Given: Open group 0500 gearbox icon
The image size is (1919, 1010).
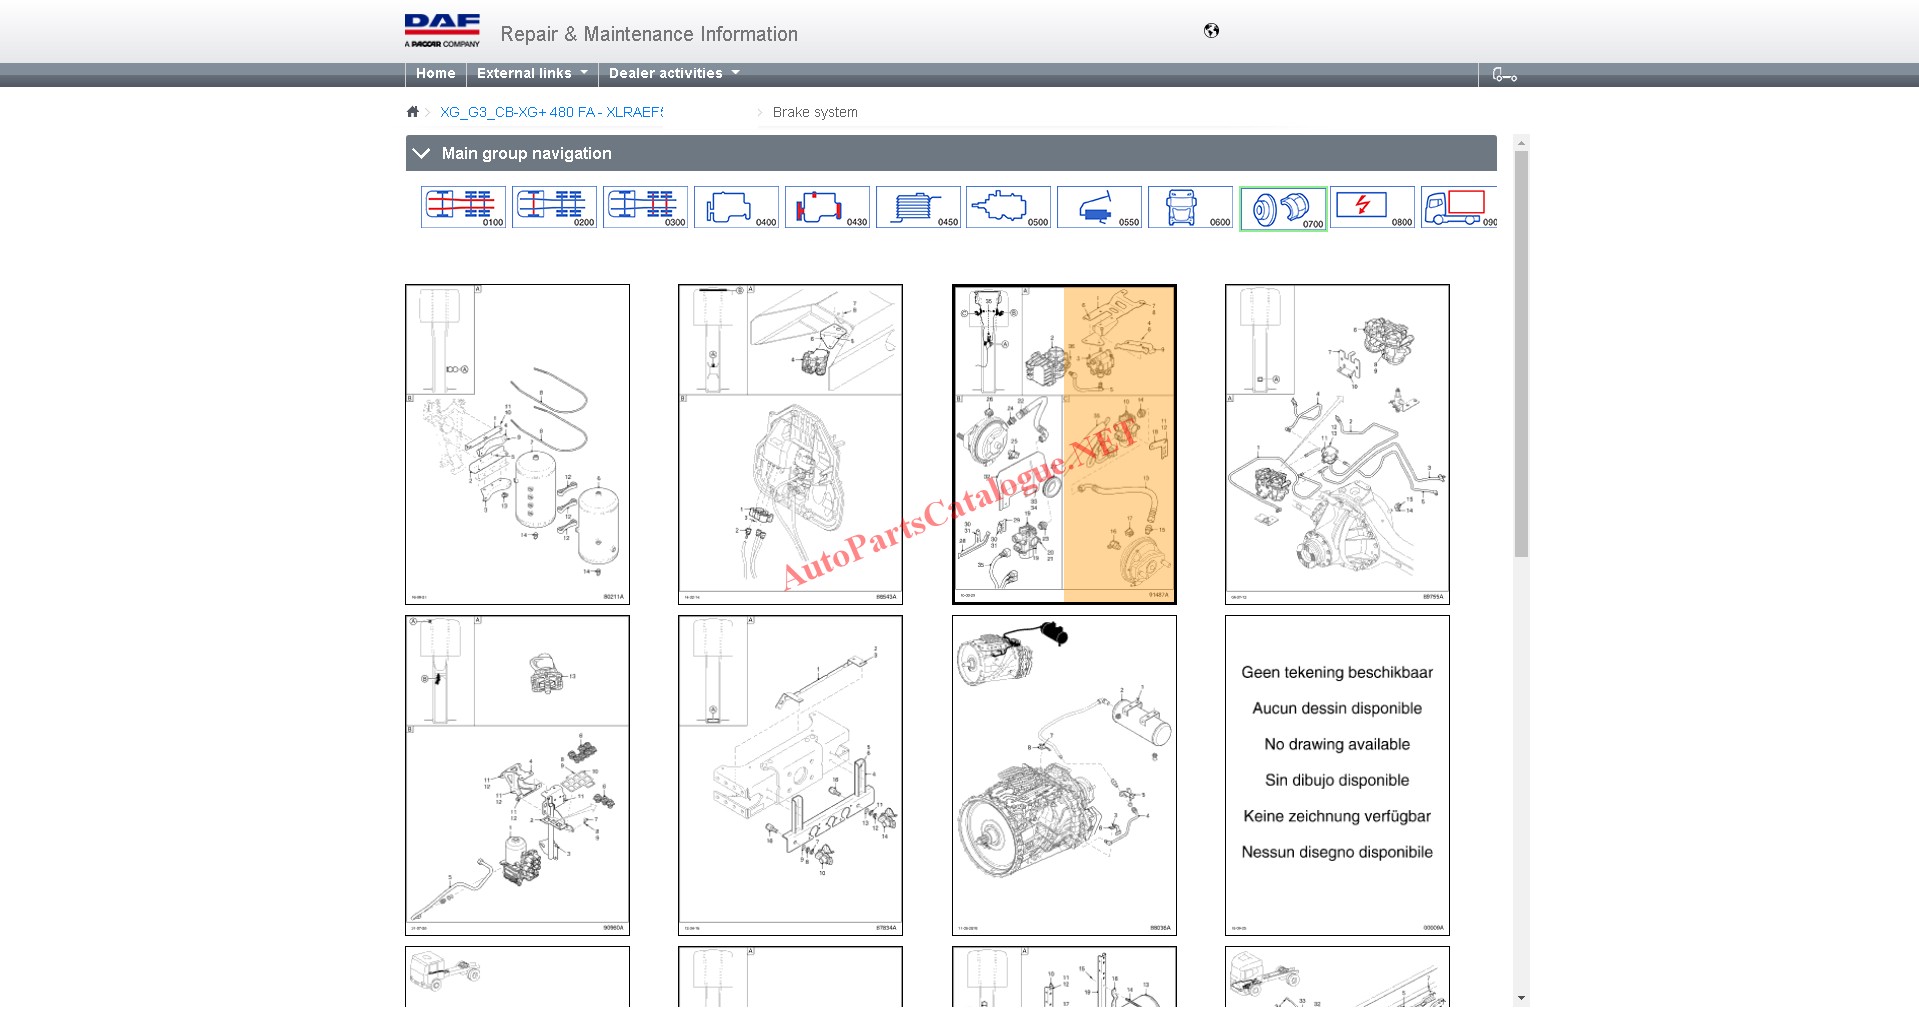Looking at the screenshot, I should point(1008,207).
